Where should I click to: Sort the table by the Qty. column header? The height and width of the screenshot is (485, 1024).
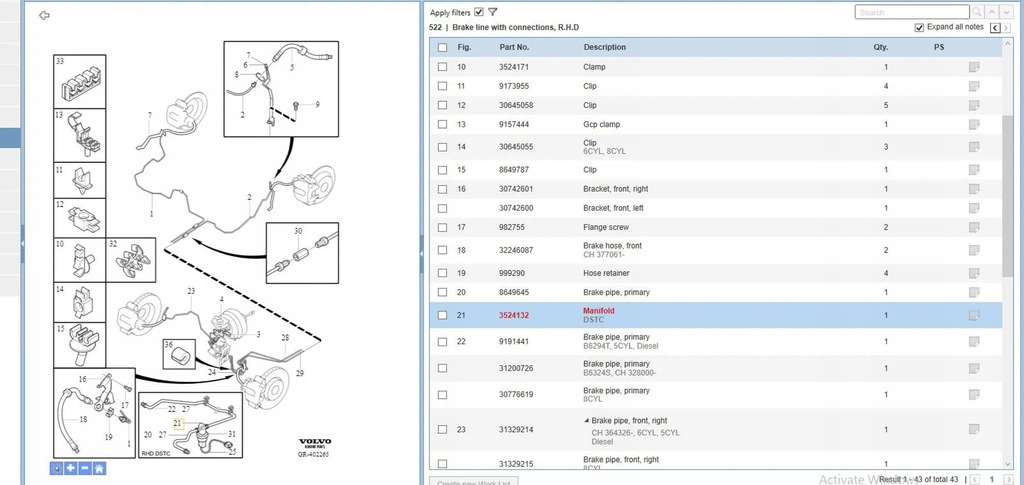881,47
